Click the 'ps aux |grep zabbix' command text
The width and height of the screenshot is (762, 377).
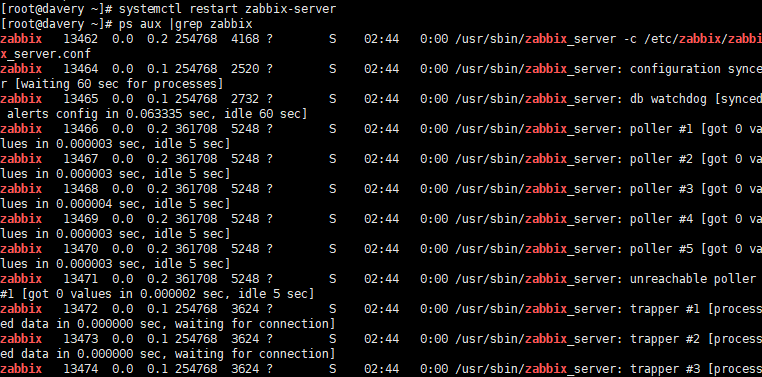click(x=185, y=24)
